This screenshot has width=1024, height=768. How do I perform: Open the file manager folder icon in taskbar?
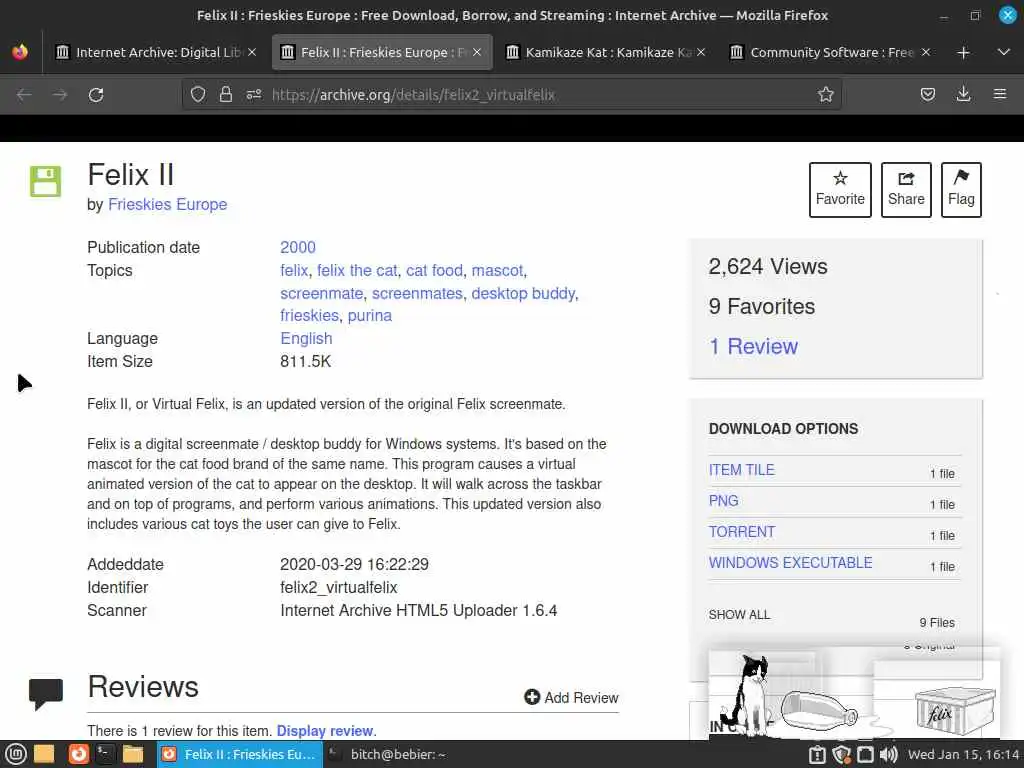pos(133,754)
